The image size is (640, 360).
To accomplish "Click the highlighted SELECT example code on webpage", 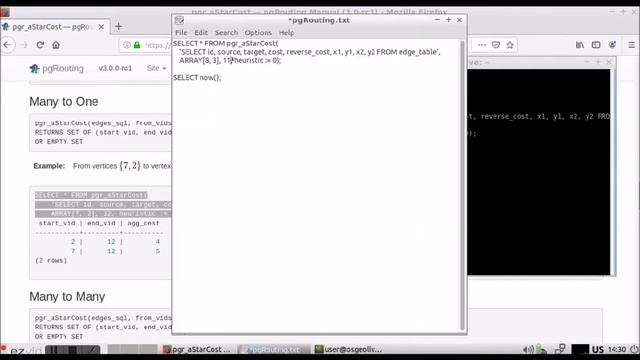I will coord(102,204).
